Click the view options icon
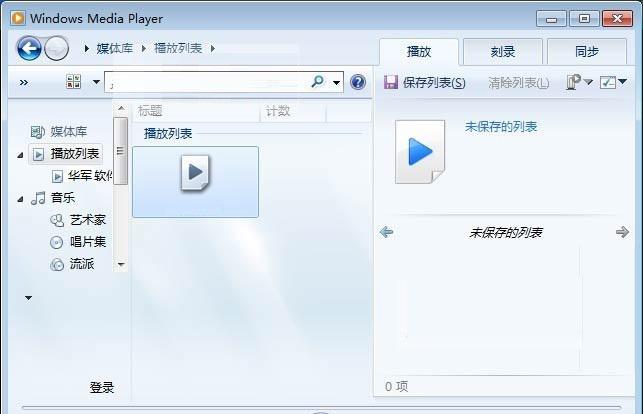643x414 pixels. click(73, 82)
